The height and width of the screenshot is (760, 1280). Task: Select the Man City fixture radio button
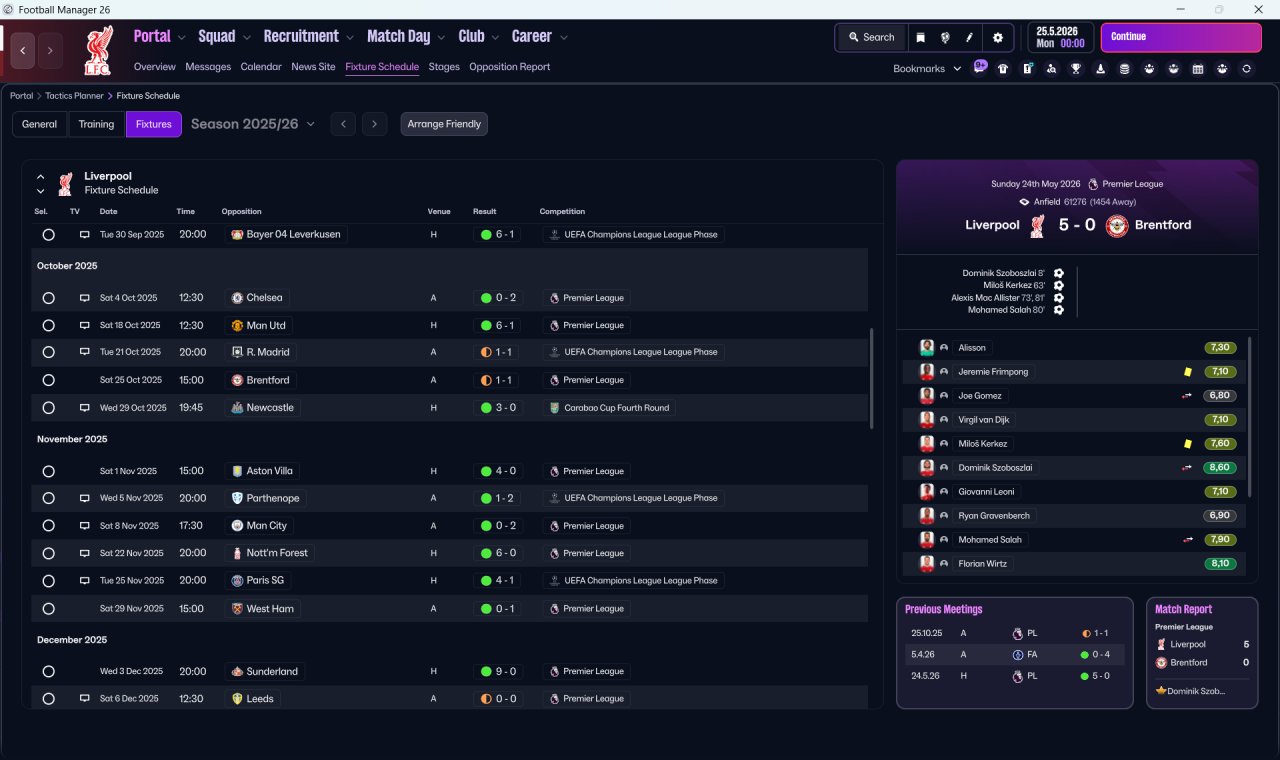(48, 526)
